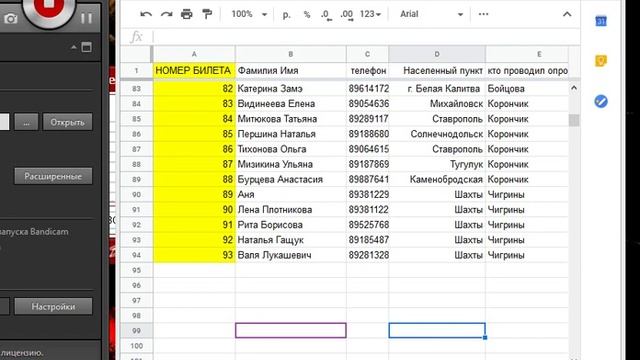This screenshot has width=640, height=360.
Task: Redo the last undone action
Action: pos(167,14)
